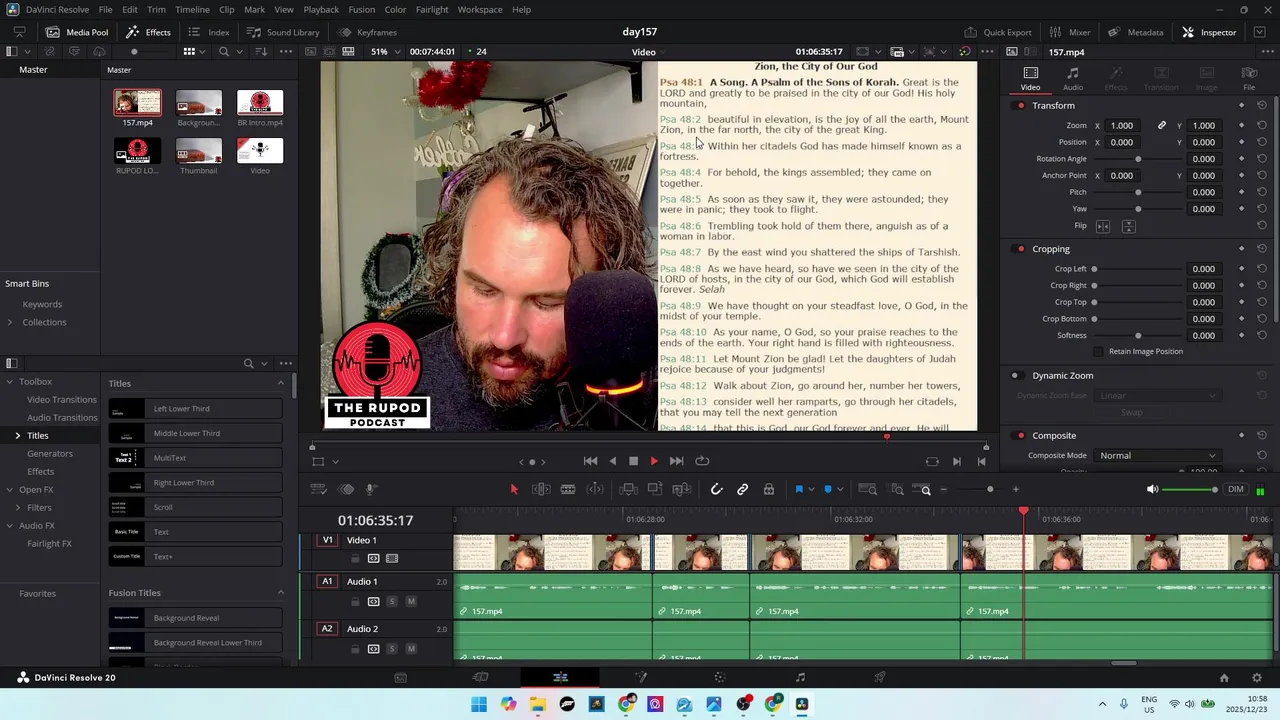Reset the Transform section
Screen dimensions: 1280x720
tap(1262, 106)
